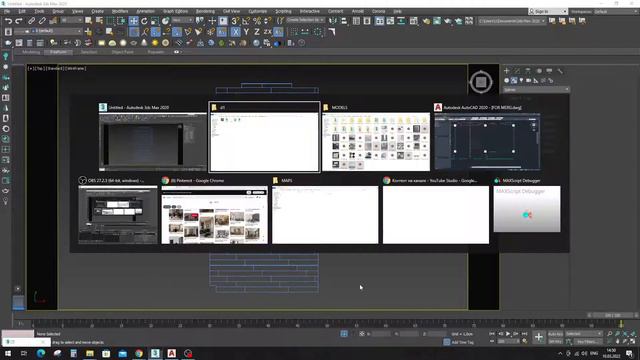Click the Auto Key button
This screenshot has width=640, height=360.
tap(555, 334)
